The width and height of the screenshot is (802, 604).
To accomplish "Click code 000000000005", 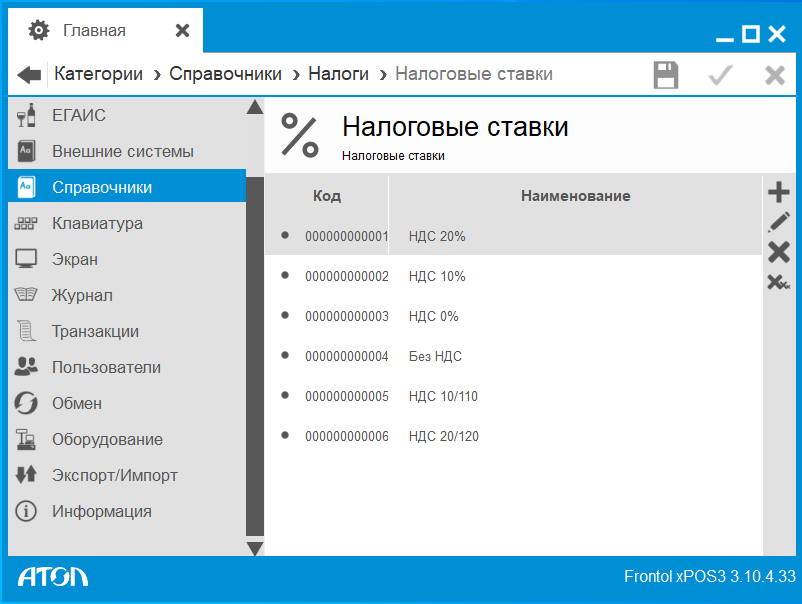I will coord(347,396).
